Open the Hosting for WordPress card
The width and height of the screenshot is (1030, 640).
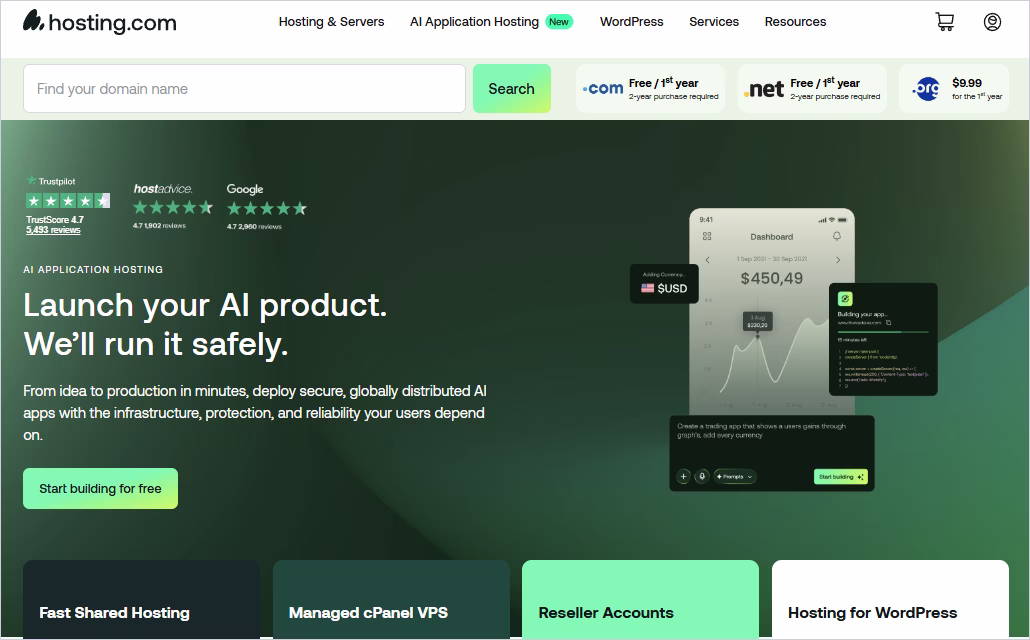[890, 599]
